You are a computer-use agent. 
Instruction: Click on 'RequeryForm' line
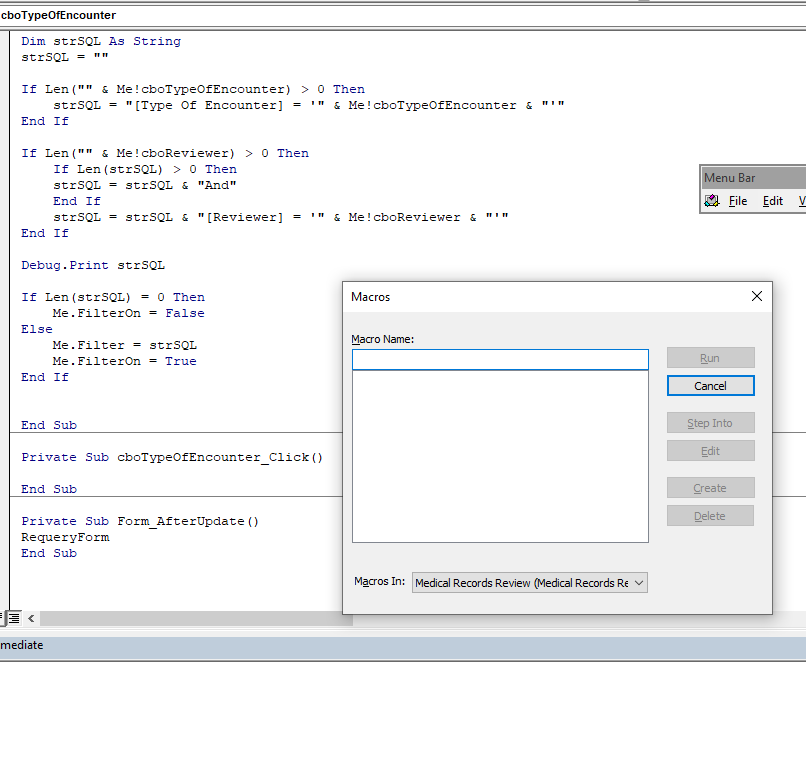pyautogui.click(x=65, y=537)
